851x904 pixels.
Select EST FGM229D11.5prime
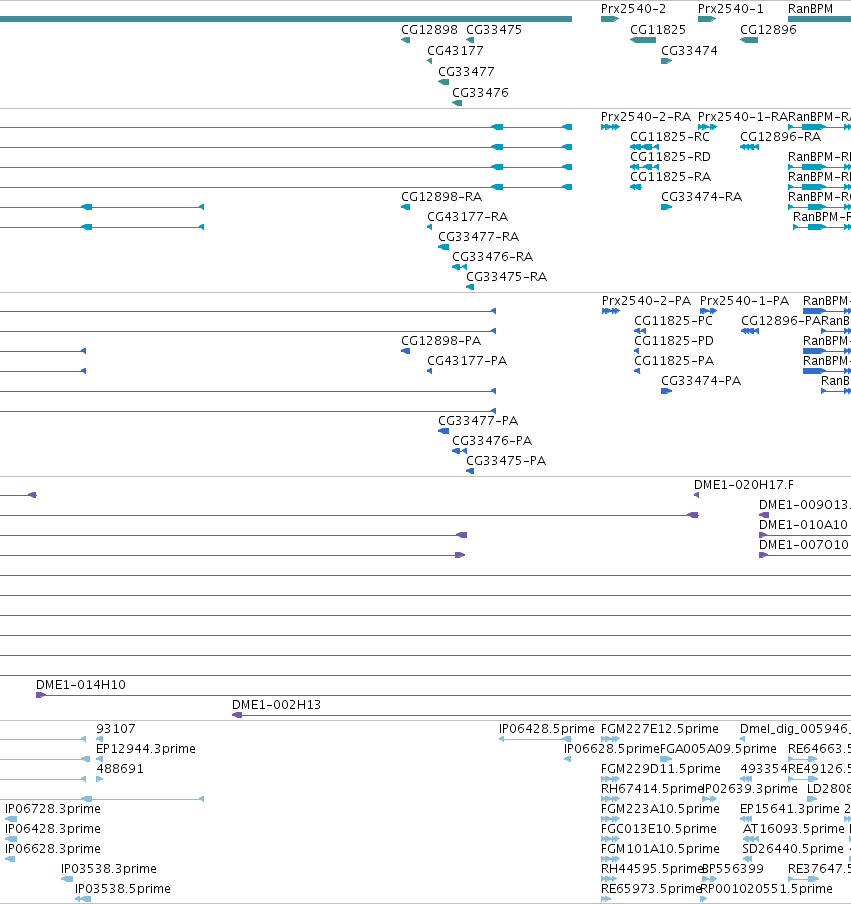tap(660, 769)
